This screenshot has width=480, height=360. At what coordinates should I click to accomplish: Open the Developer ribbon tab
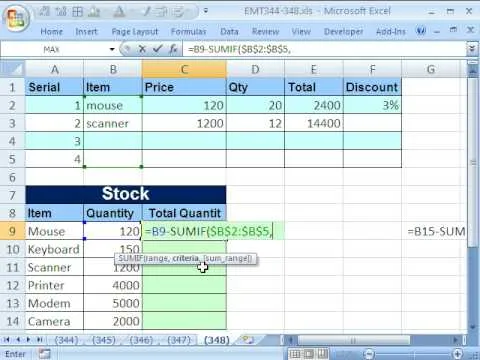344,32
